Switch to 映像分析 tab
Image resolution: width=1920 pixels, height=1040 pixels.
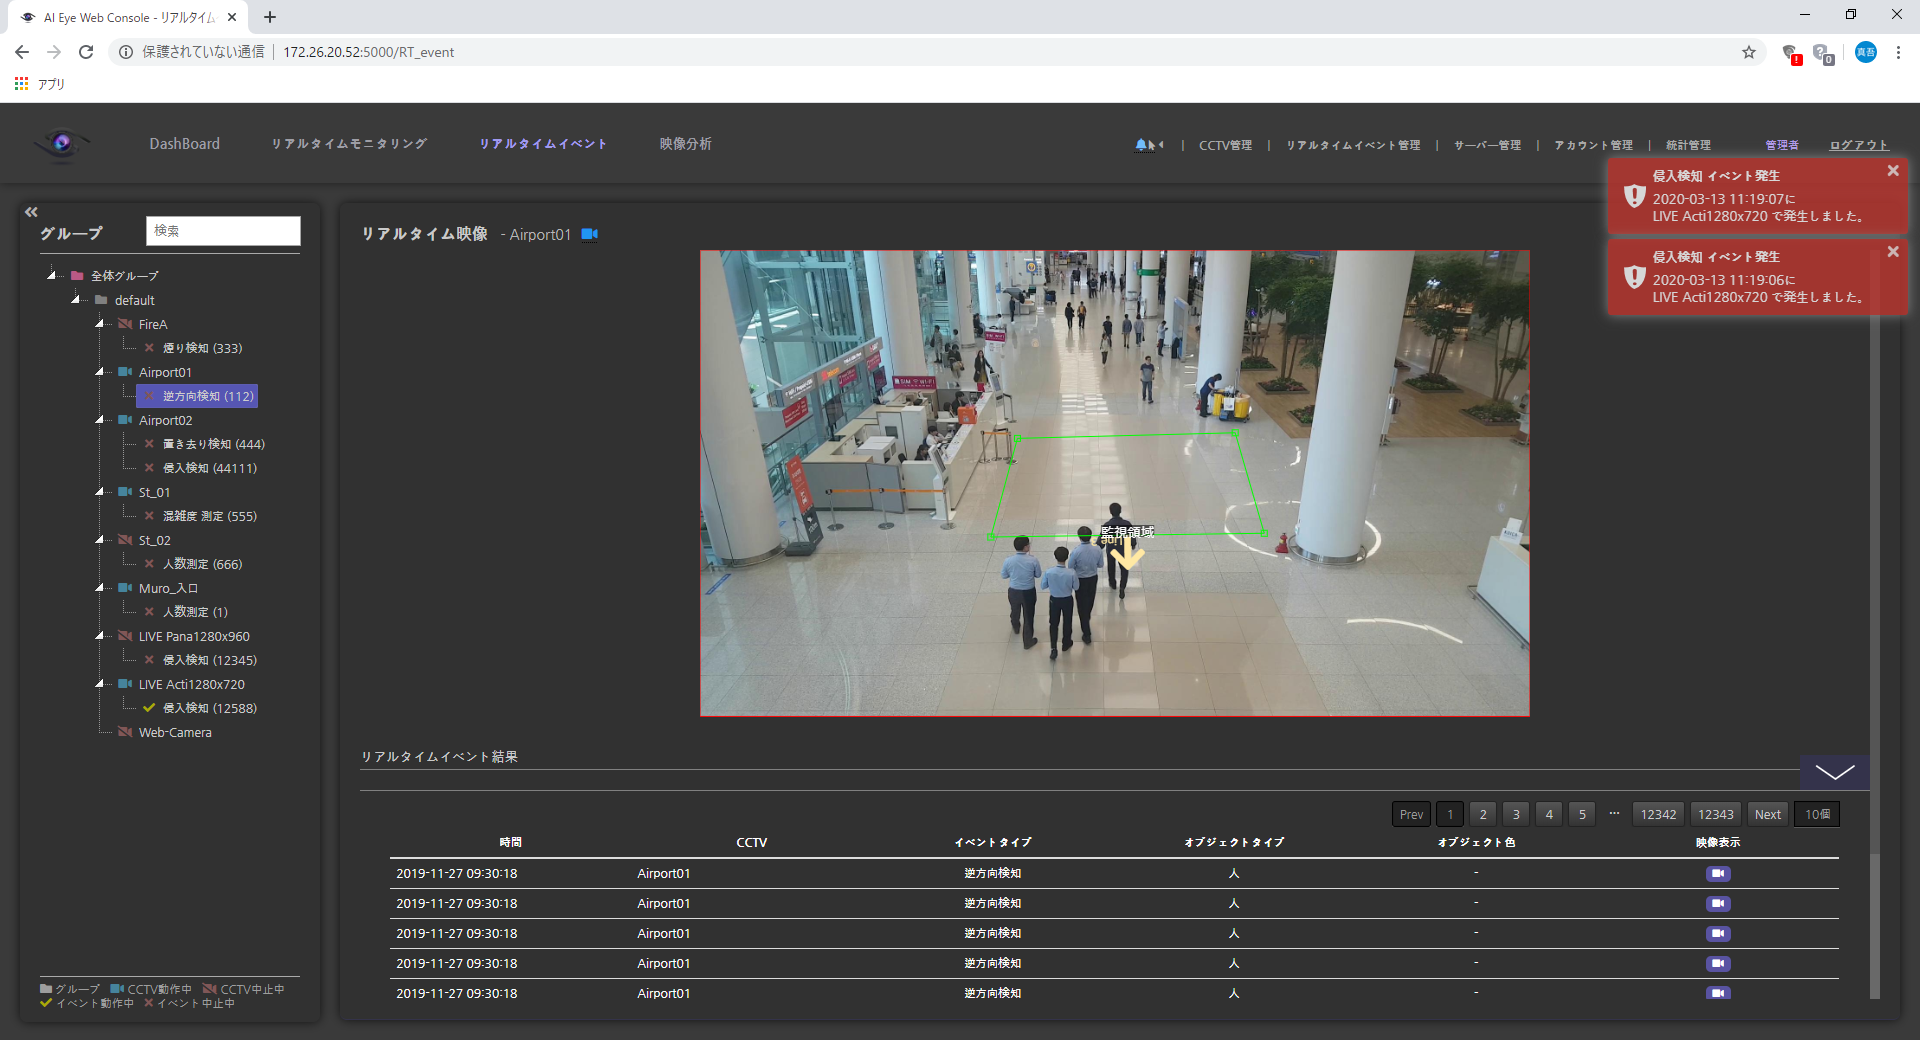pos(685,144)
